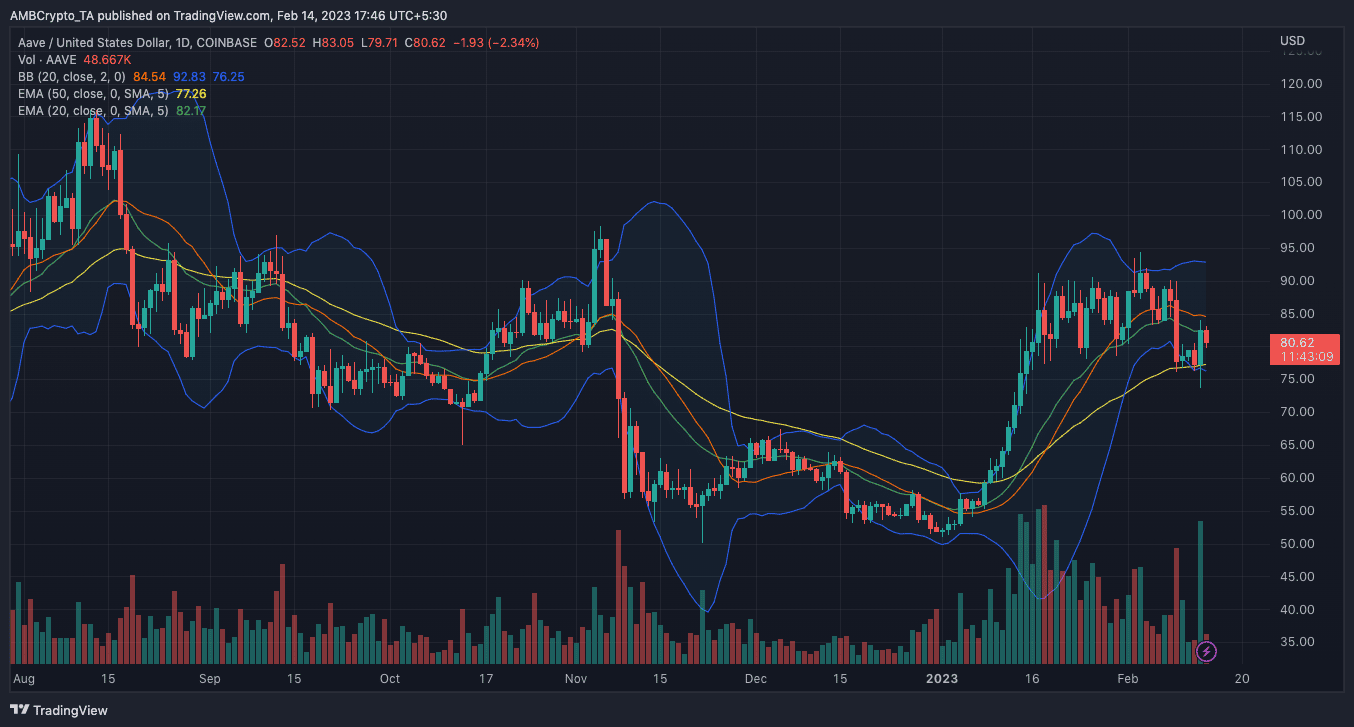Click the low price value L79.71
The height and width of the screenshot is (727, 1354).
click(381, 43)
